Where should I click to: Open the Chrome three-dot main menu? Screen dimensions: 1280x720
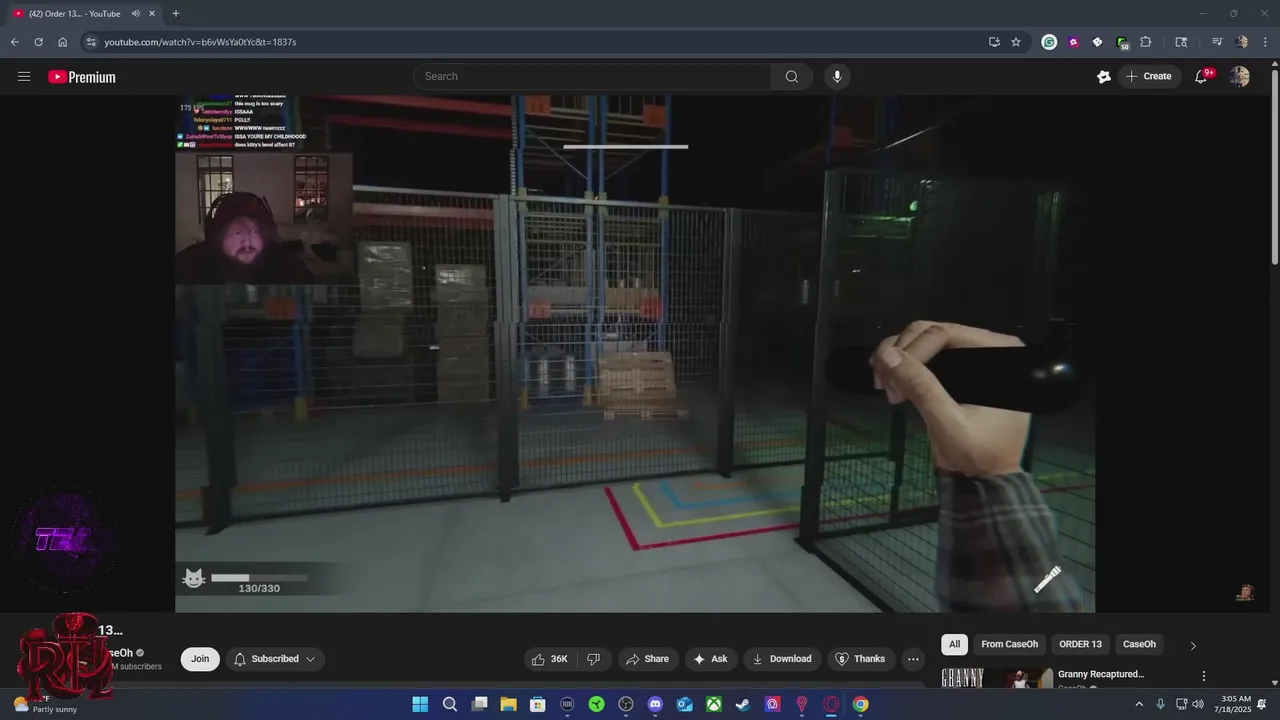(x=1265, y=42)
